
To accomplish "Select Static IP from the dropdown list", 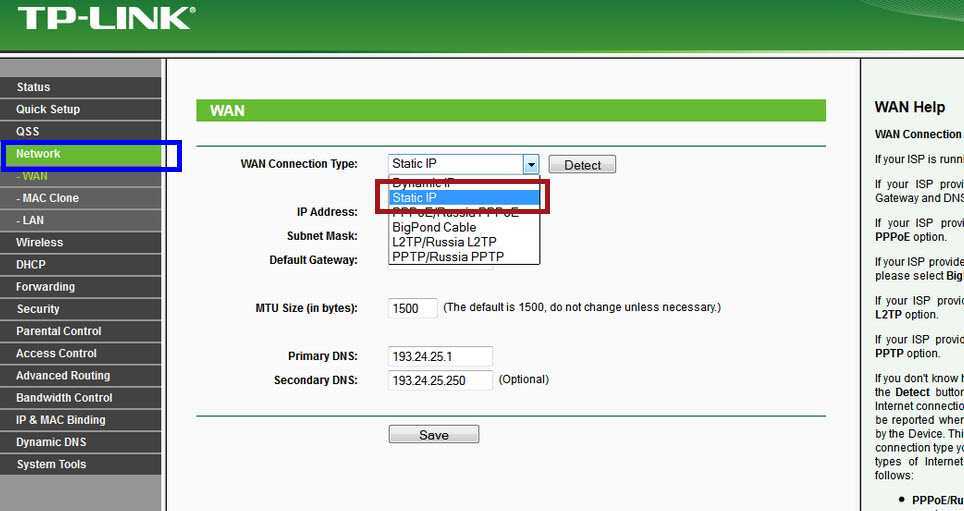I will [x=464, y=198].
